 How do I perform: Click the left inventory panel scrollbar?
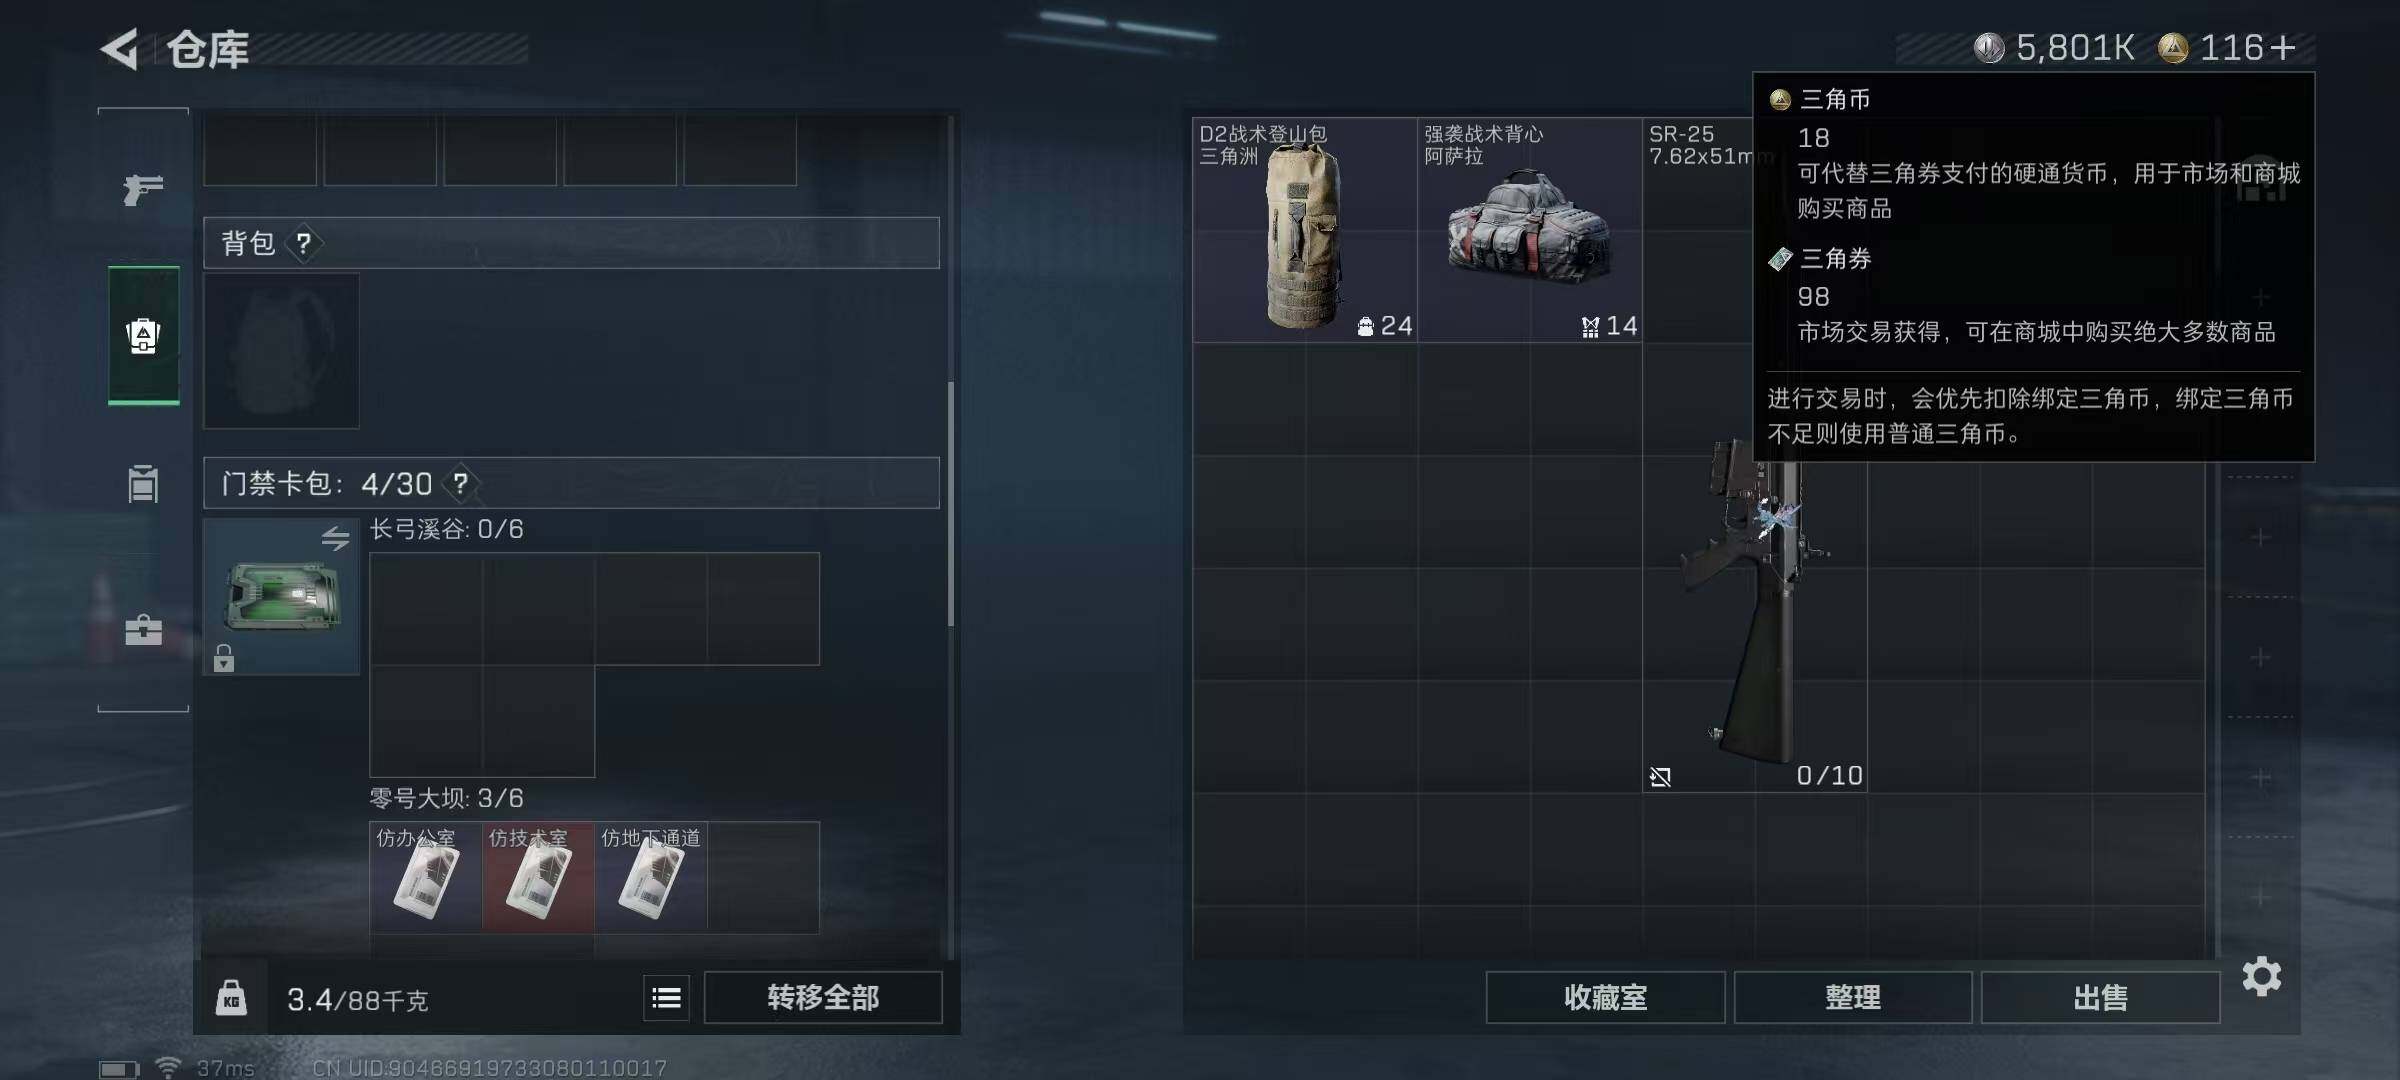click(950, 503)
